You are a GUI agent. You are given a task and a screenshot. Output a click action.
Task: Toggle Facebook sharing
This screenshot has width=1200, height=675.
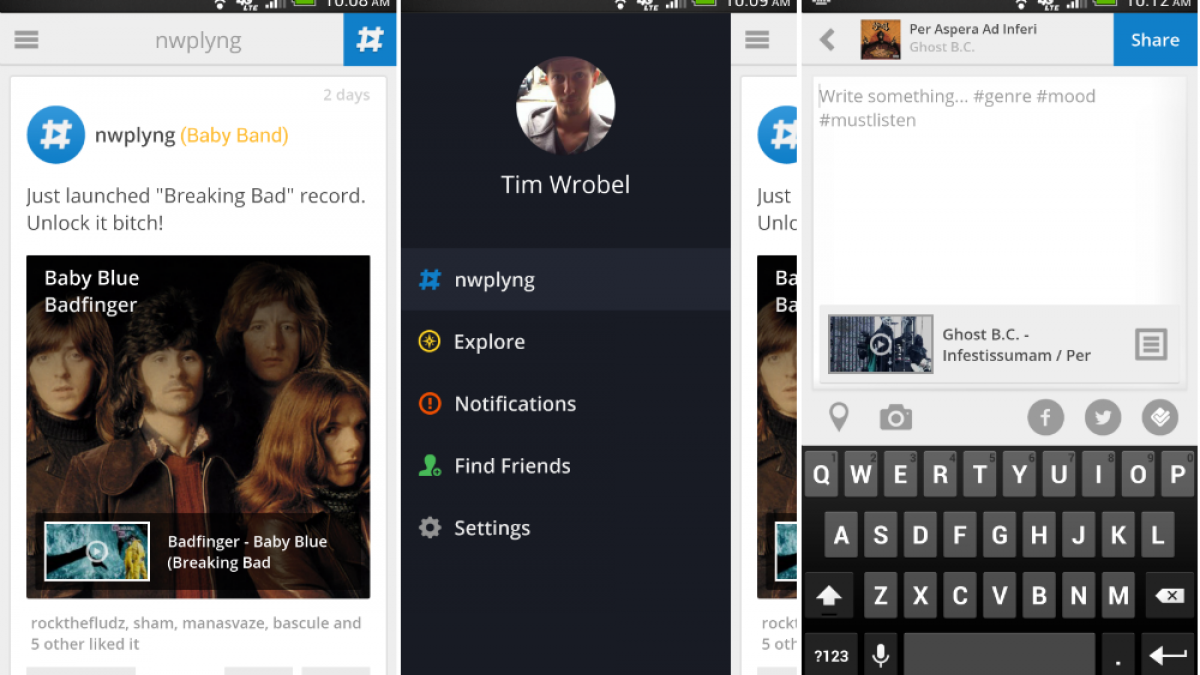point(1046,417)
